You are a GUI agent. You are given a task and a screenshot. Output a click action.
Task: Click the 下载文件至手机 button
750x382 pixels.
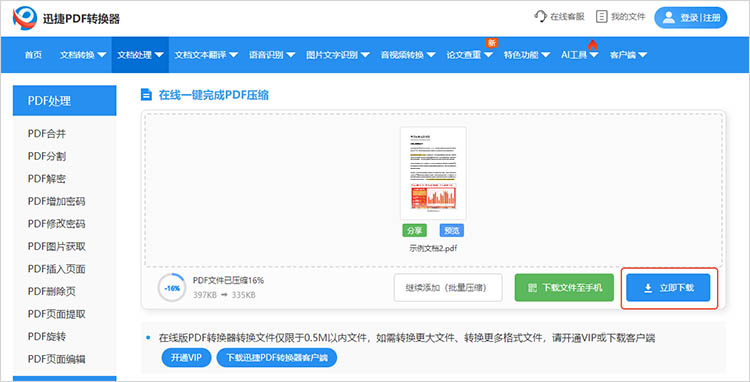(x=564, y=288)
